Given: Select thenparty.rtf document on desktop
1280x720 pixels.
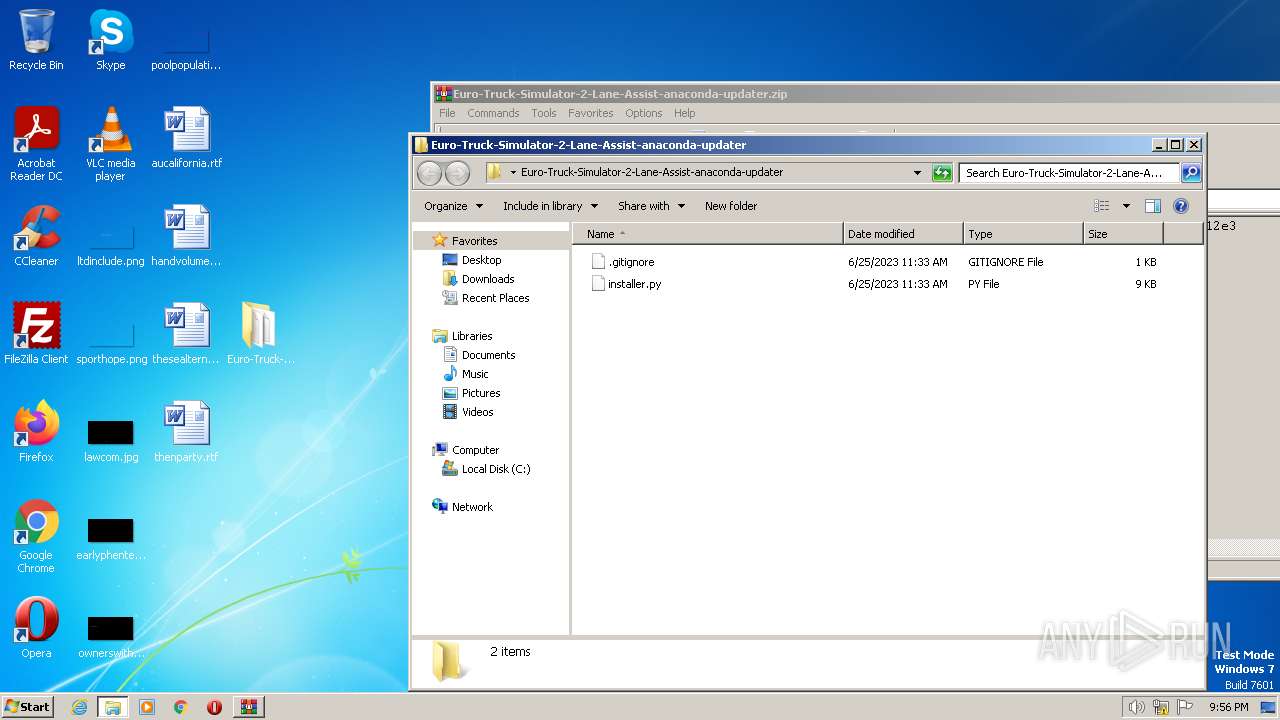Looking at the screenshot, I should (187, 432).
